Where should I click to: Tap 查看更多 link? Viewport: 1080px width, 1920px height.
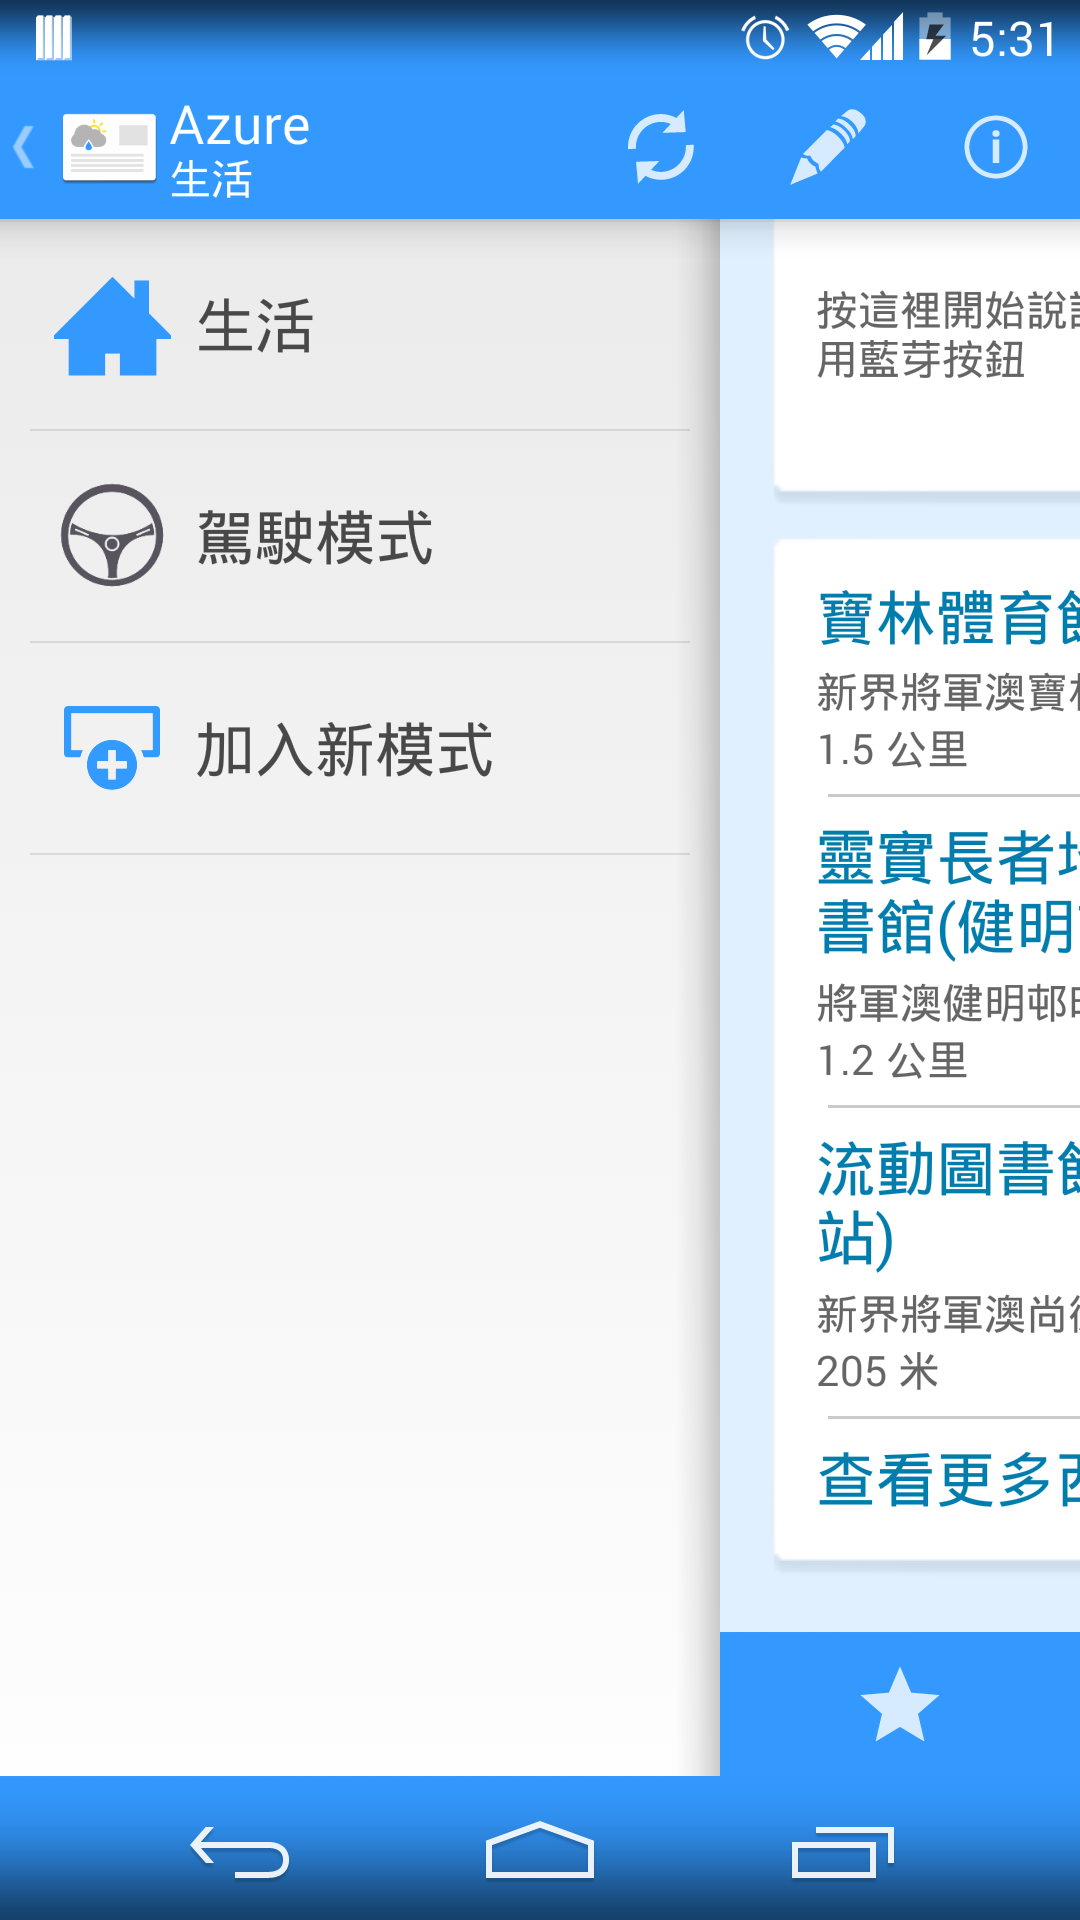[x=948, y=1479]
